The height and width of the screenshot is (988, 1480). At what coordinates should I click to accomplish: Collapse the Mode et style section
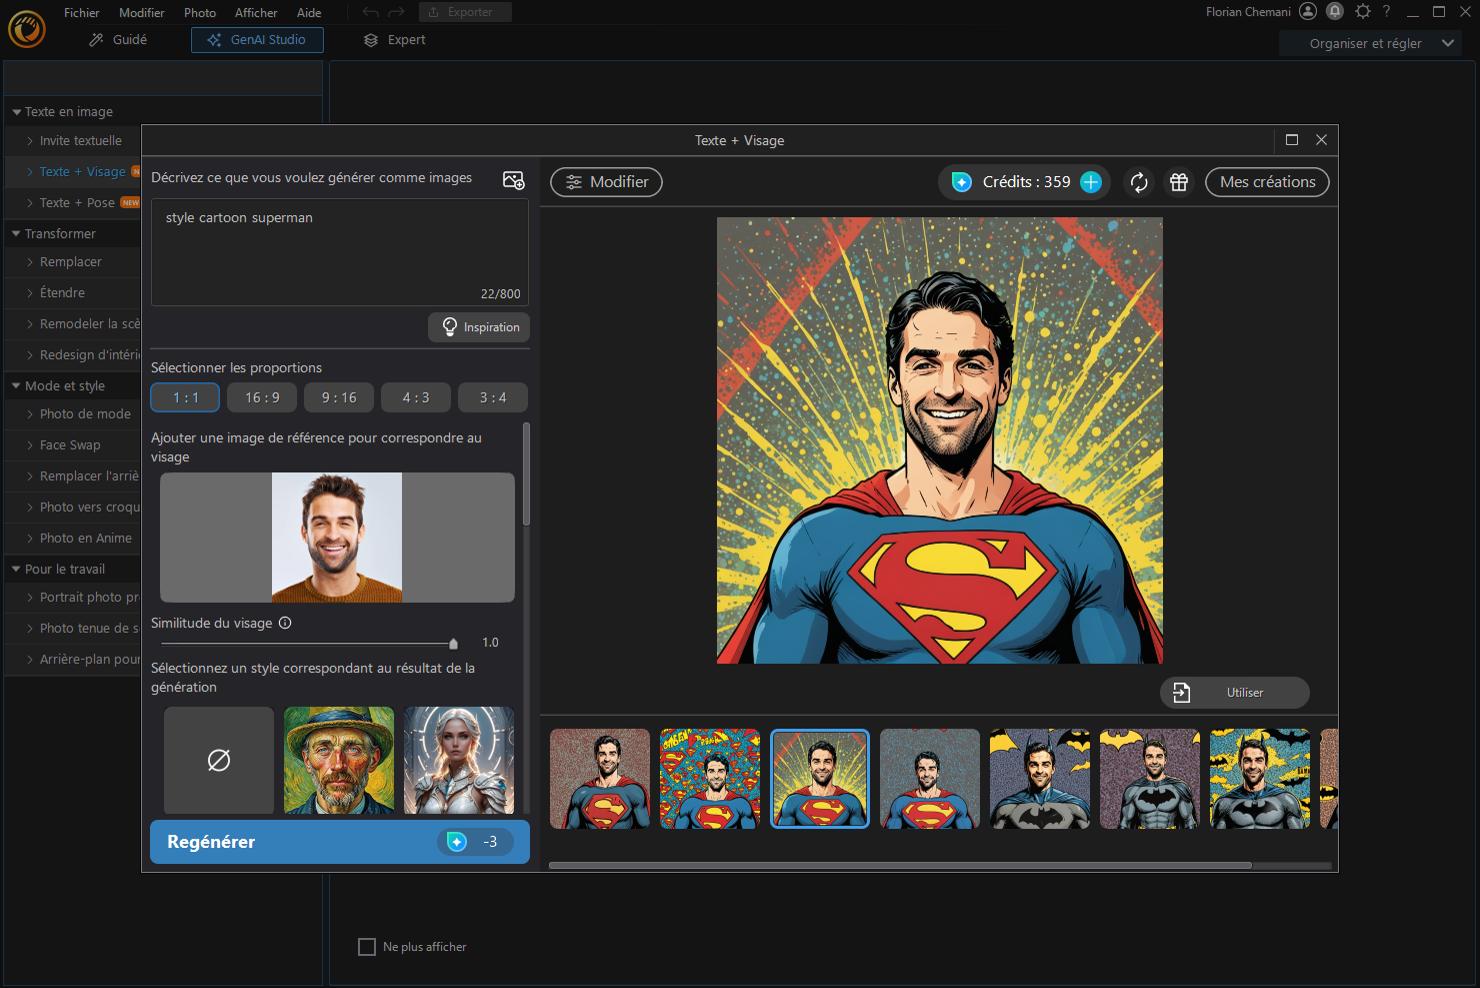16,385
